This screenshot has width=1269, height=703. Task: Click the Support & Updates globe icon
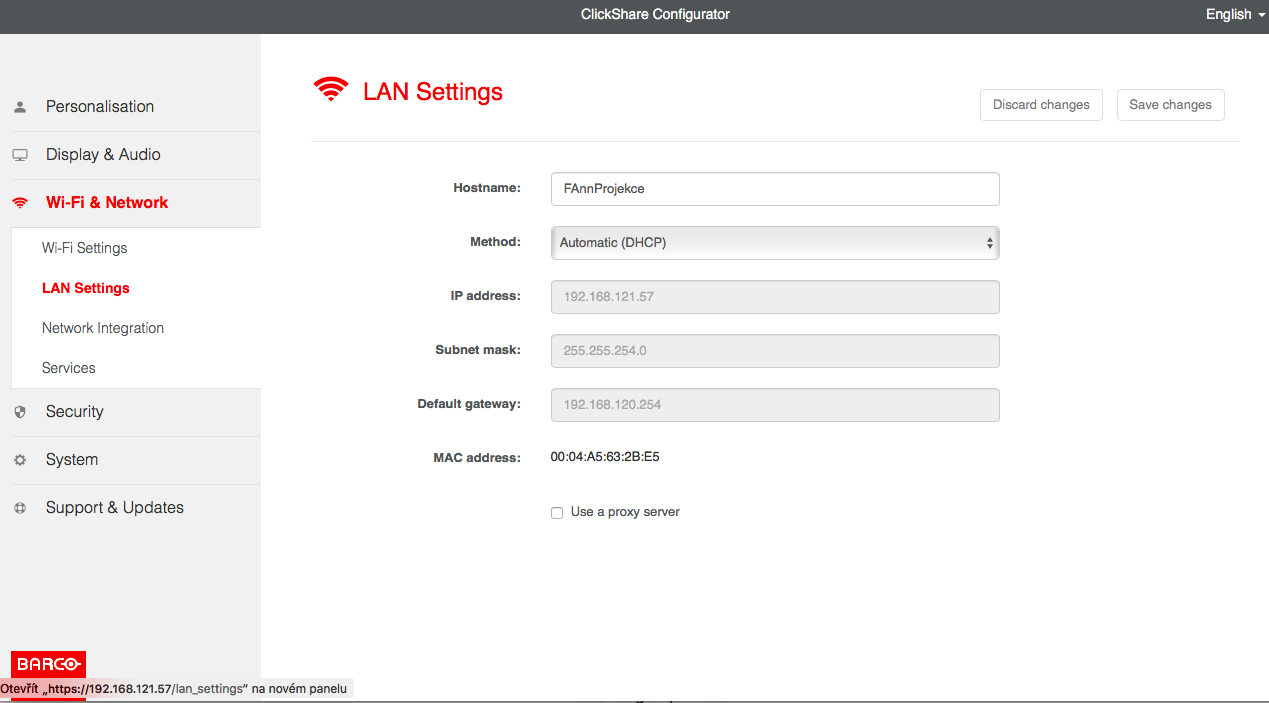[20, 508]
